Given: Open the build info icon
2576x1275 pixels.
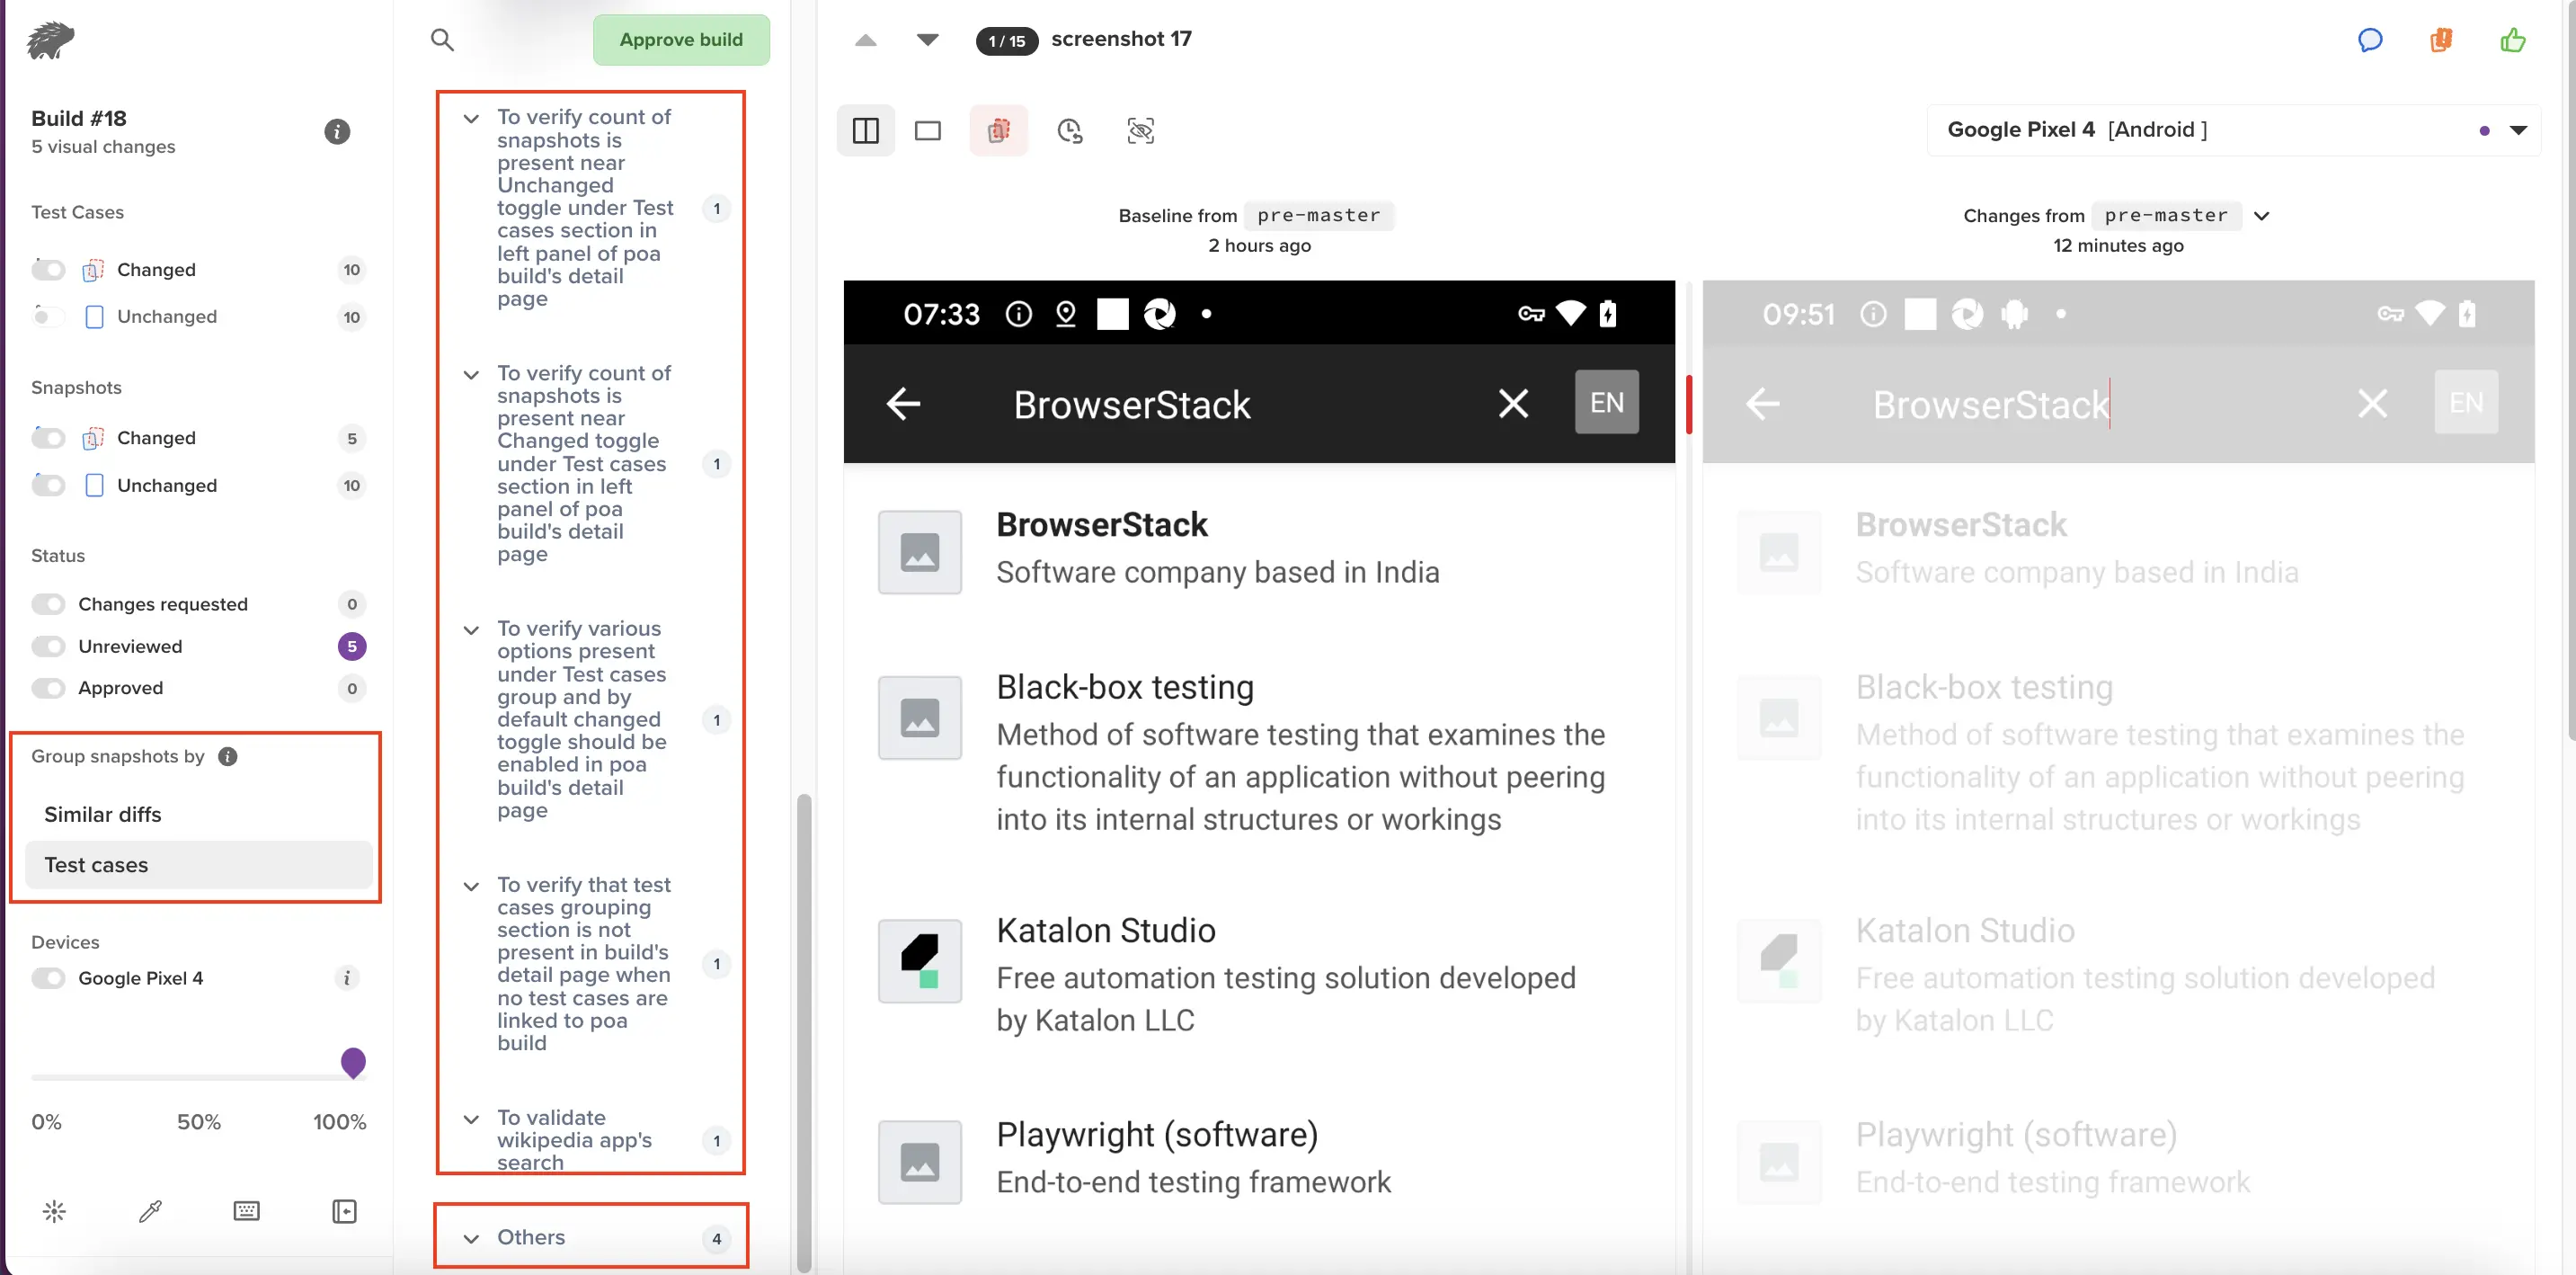Looking at the screenshot, I should (337, 131).
